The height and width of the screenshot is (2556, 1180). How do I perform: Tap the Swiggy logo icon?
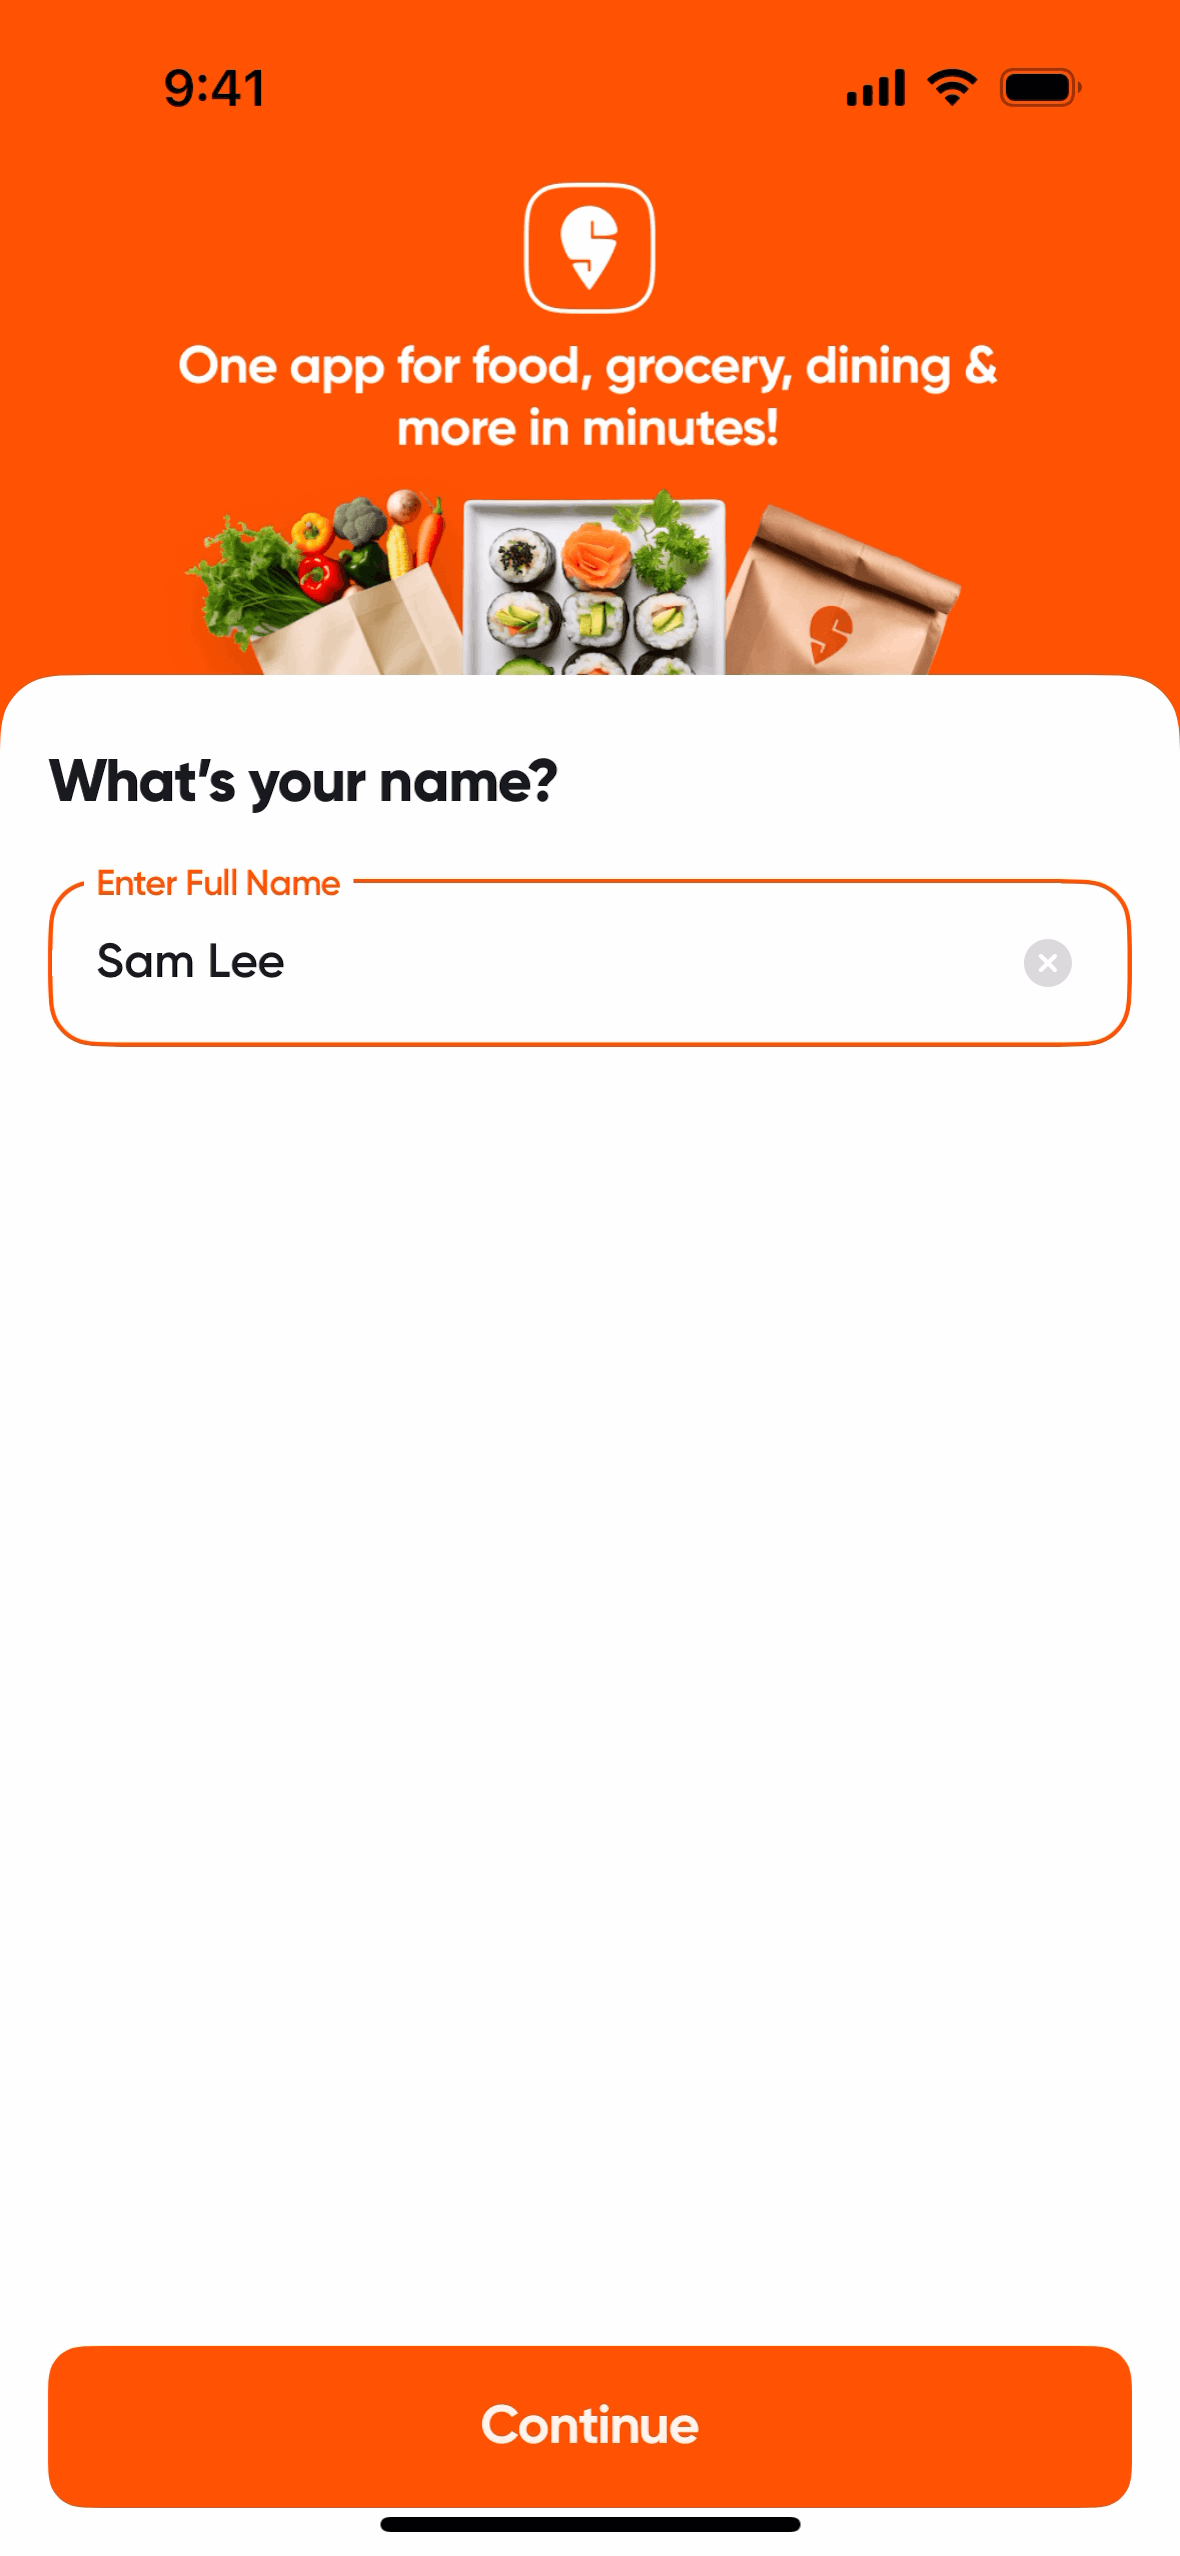coord(589,248)
